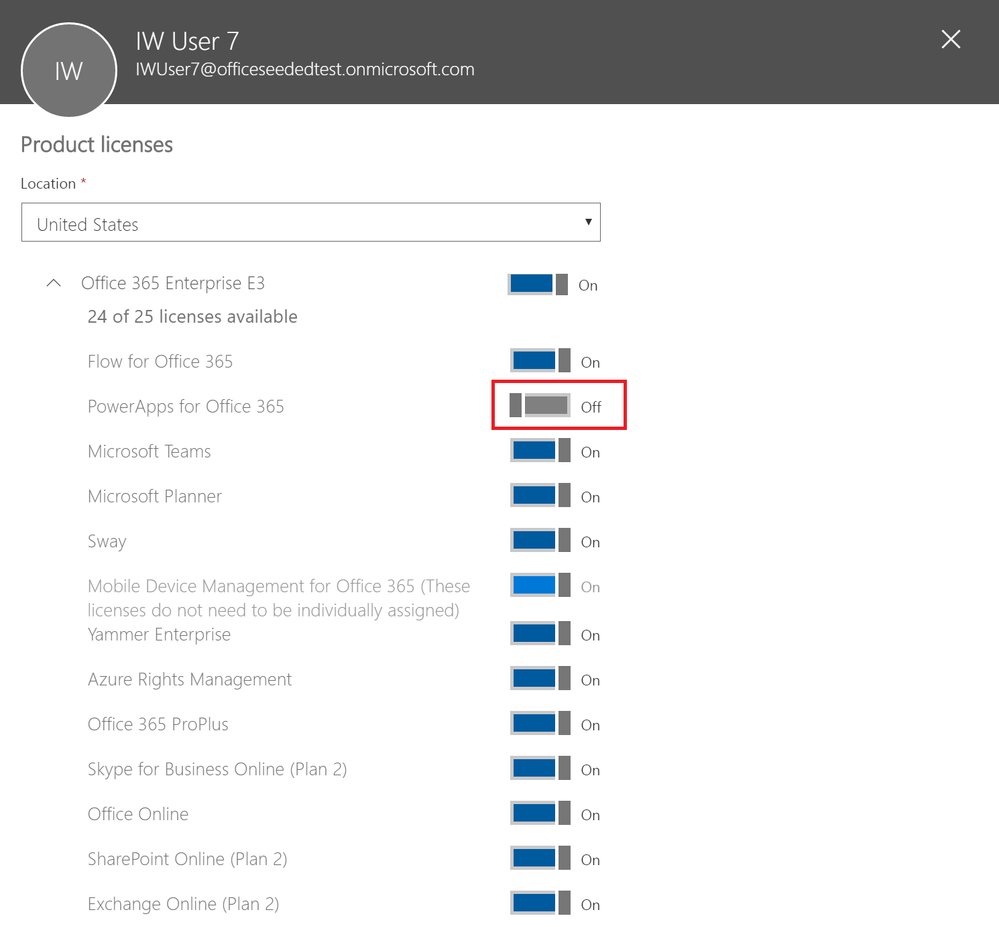This screenshot has height=927, width=999.
Task: Turn off Exchange Online (Plan 2)
Action: pos(540,903)
